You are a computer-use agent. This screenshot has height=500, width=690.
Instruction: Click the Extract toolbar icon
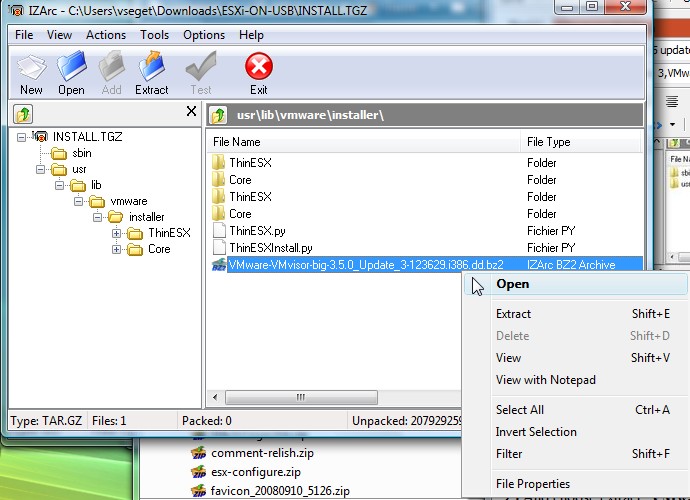coord(151,67)
